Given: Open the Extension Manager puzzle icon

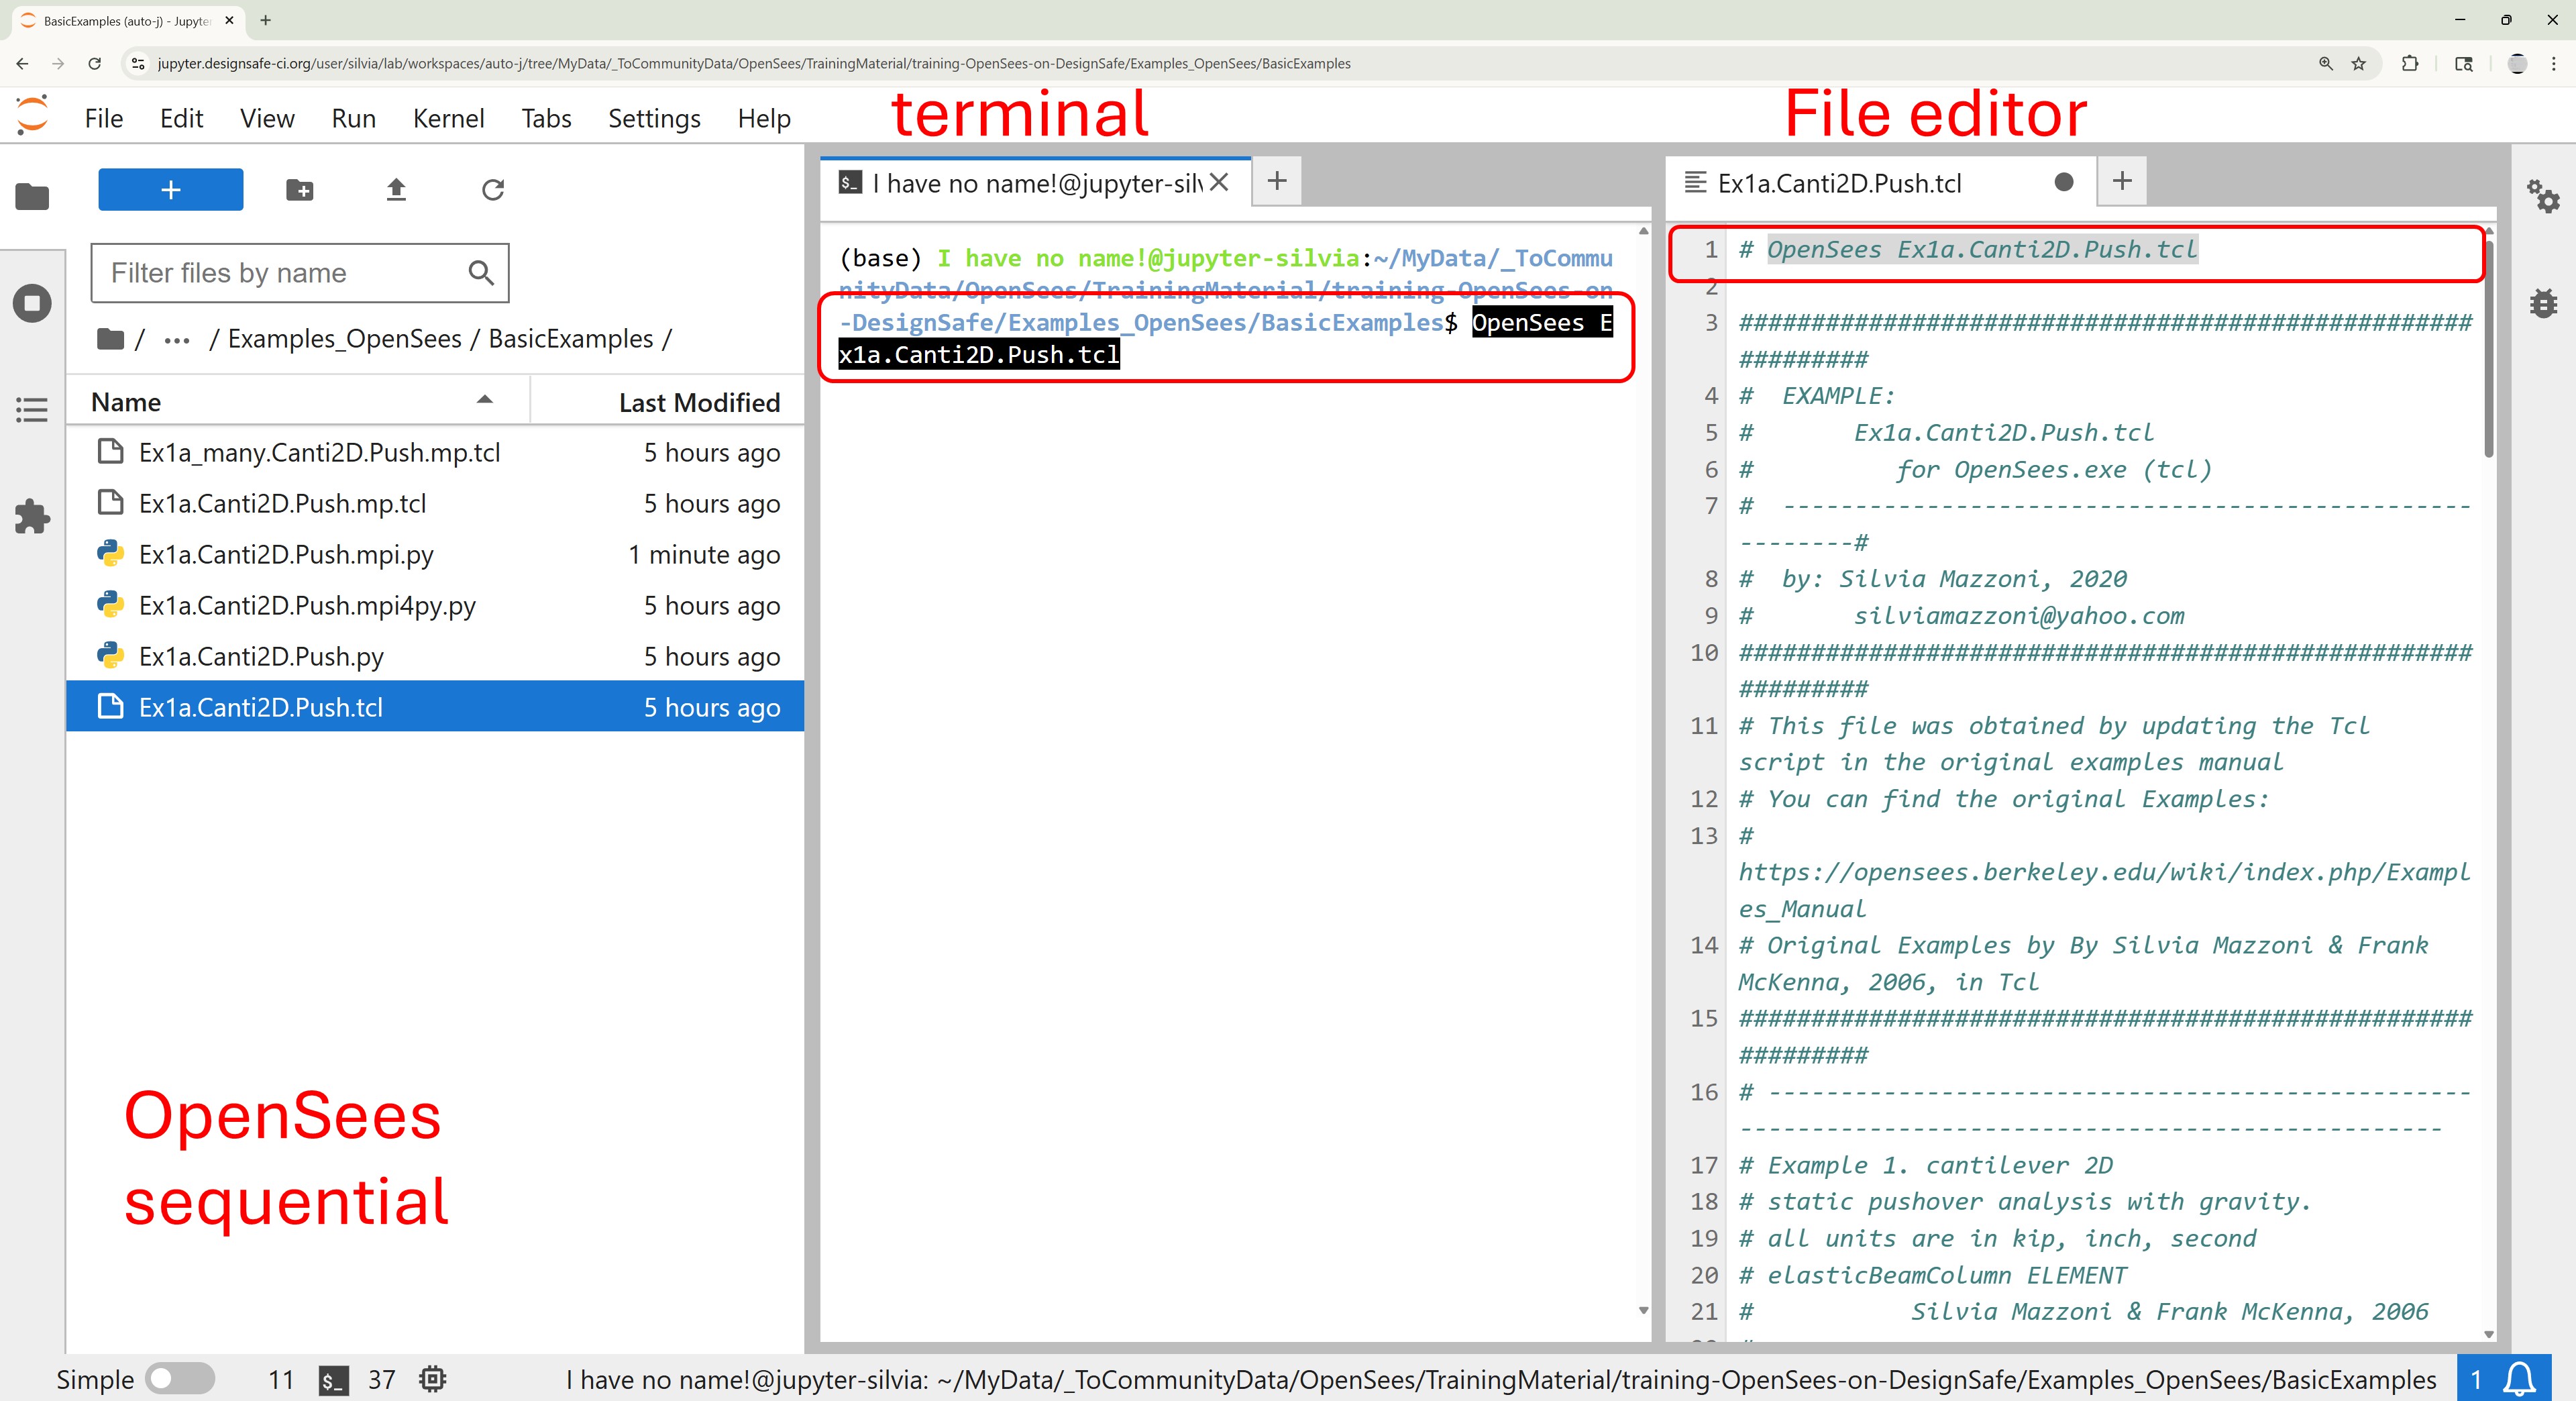Looking at the screenshot, I should click(32, 517).
